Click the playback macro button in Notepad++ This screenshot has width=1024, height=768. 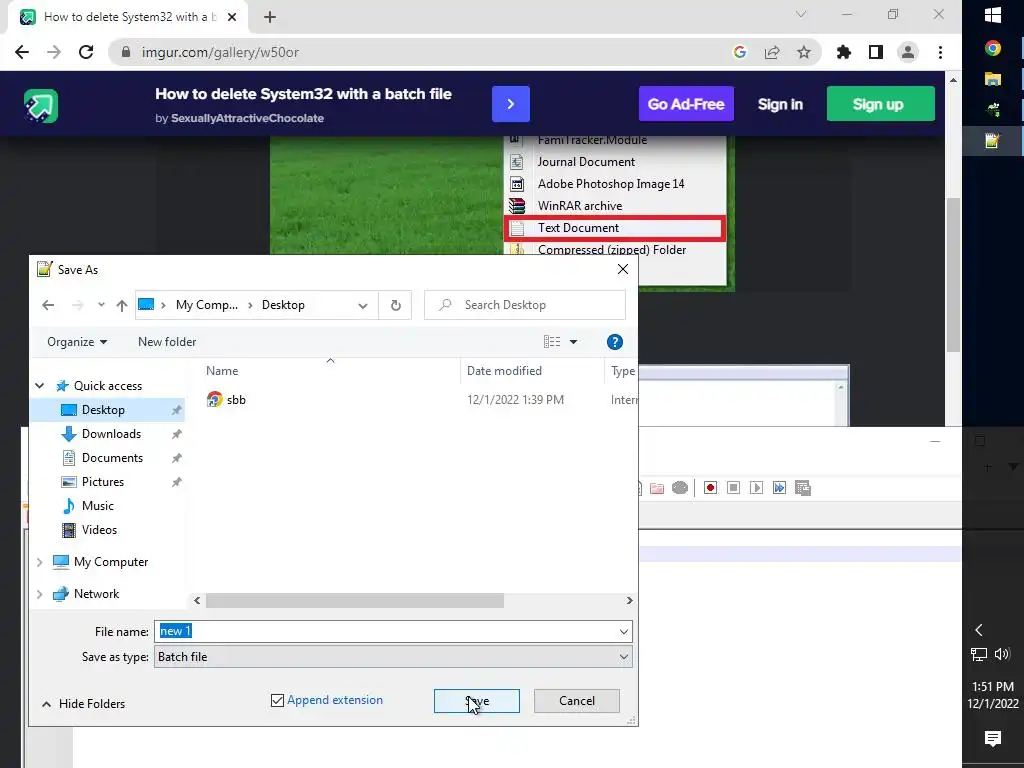(756, 488)
